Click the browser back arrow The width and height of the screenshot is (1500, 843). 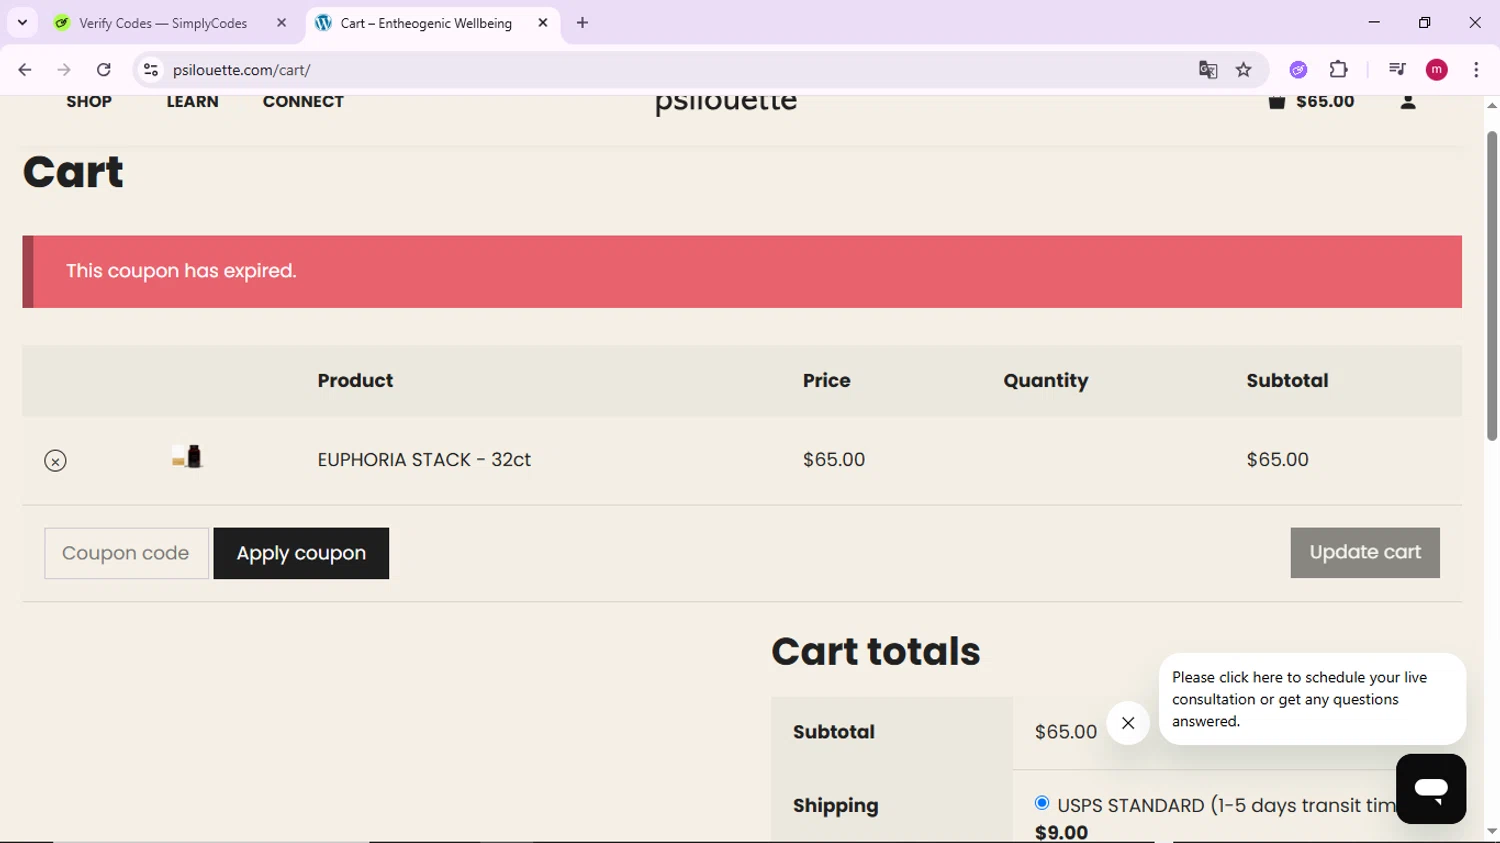click(25, 70)
